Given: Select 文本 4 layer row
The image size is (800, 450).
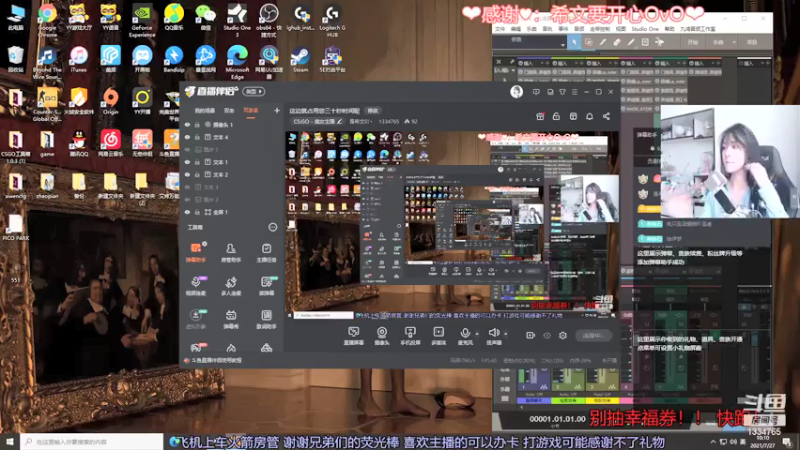Looking at the screenshot, I should [x=232, y=137].
